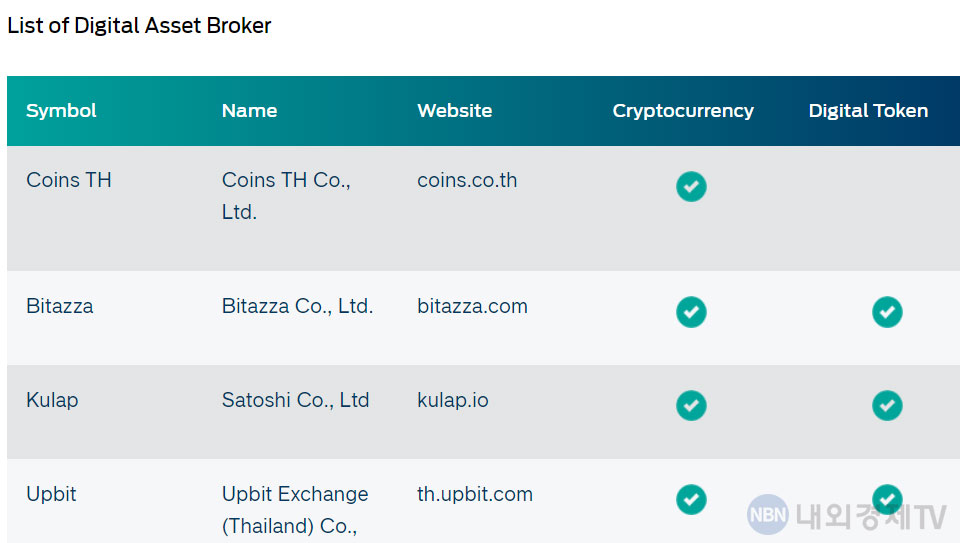Visit the bitazza.com website link
Screen dimensions: 960x543
472,306
